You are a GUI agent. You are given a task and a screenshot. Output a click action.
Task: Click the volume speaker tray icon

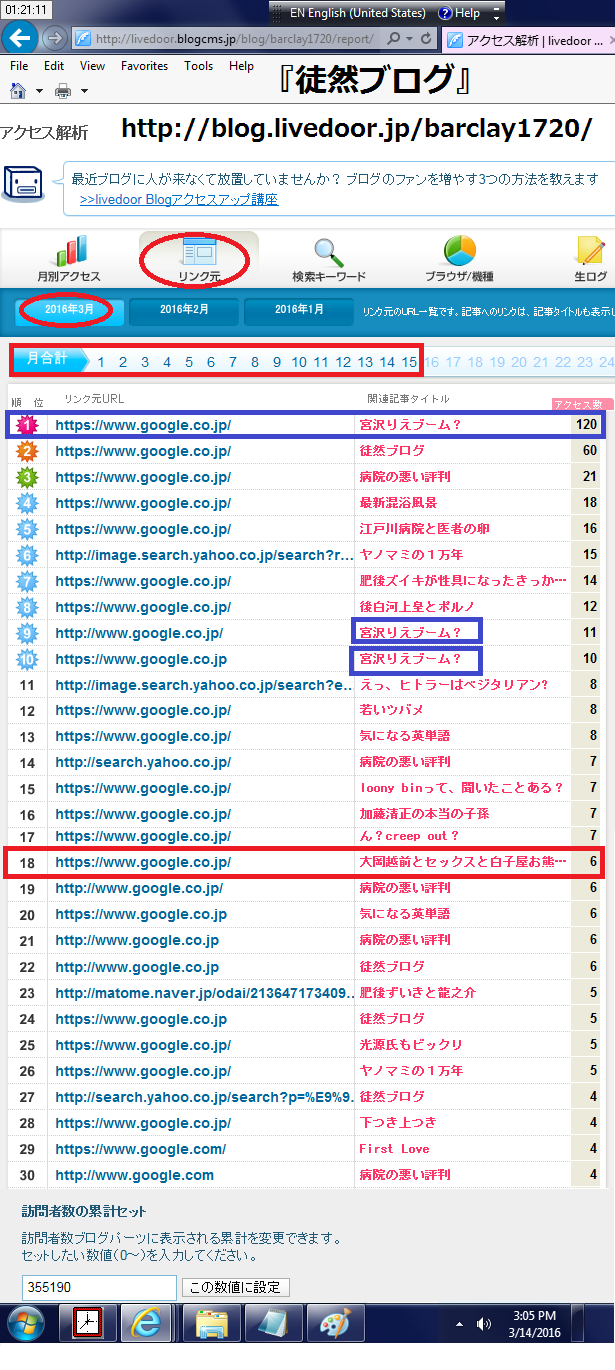[484, 1323]
